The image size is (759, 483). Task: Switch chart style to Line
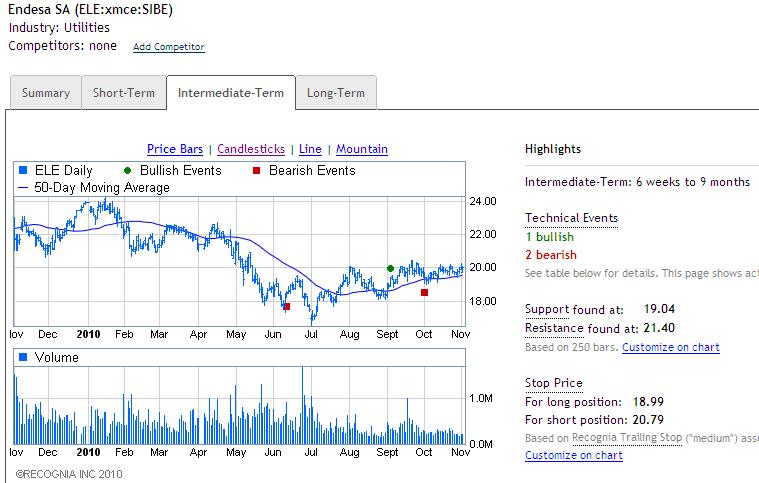310,149
